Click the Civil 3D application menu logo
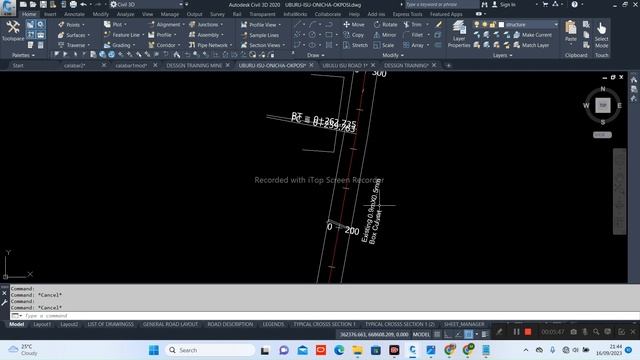The height and width of the screenshot is (360, 640). 7,7
